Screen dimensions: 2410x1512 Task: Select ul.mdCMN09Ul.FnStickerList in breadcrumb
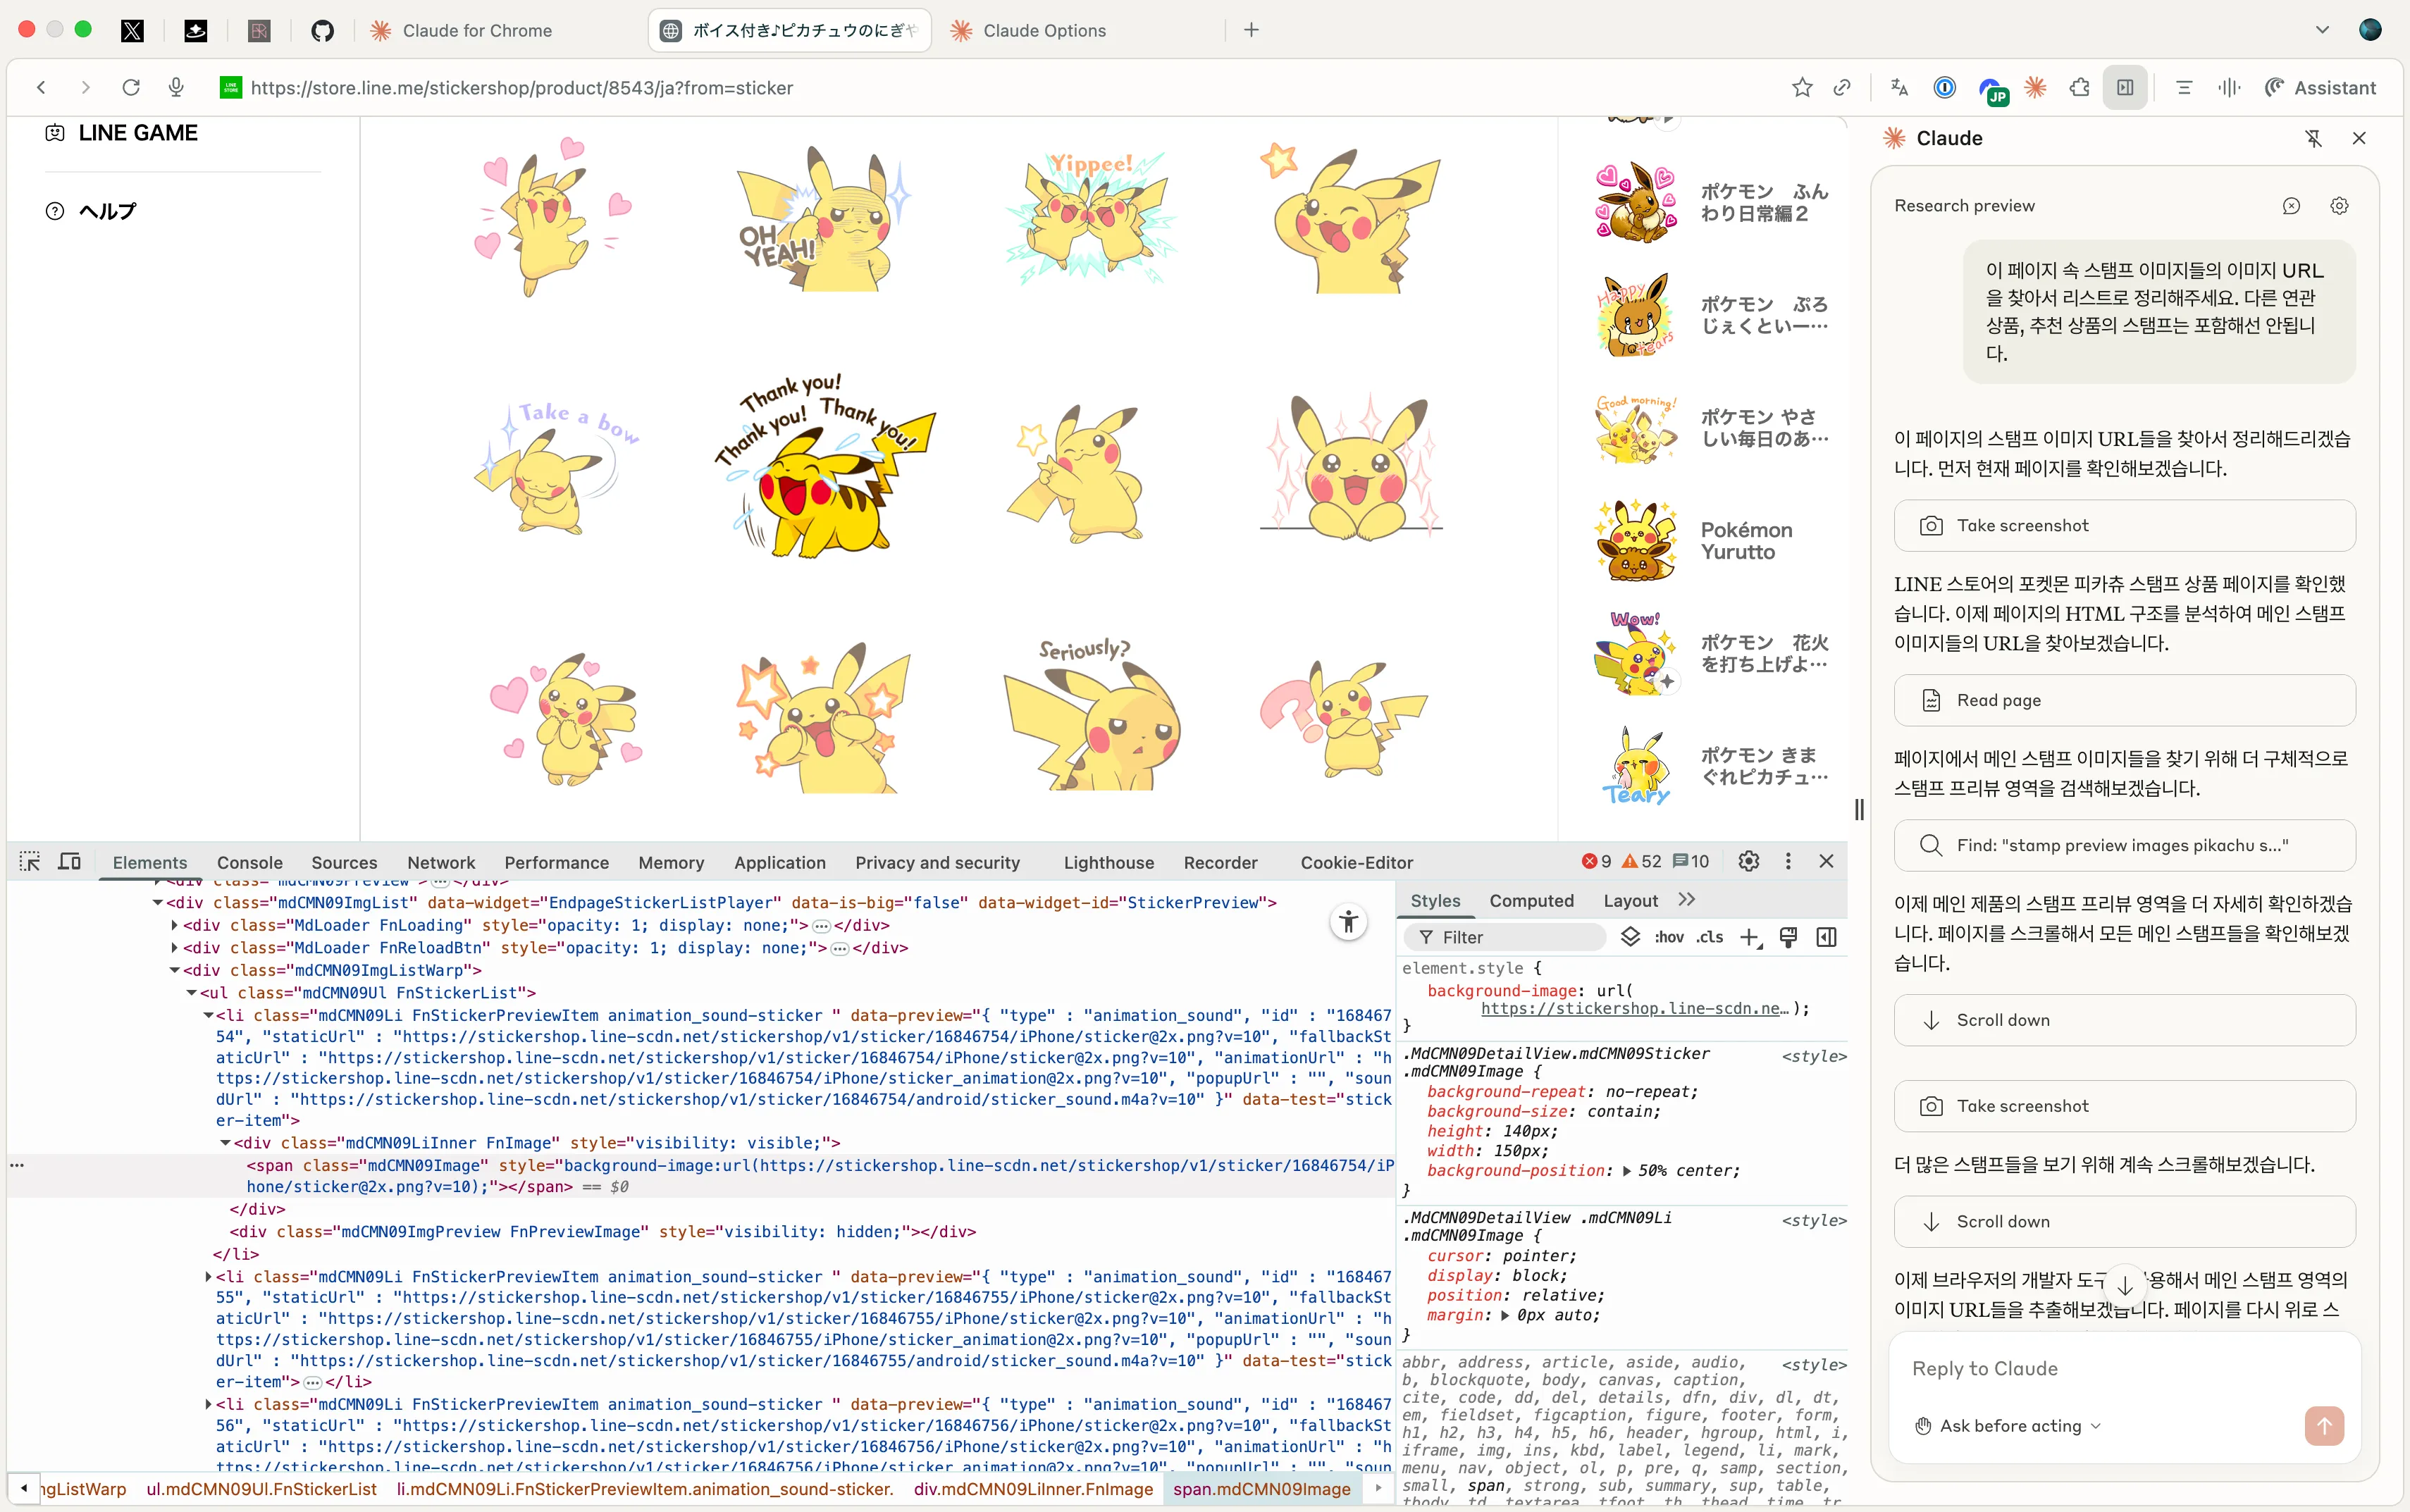click(x=261, y=1489)
